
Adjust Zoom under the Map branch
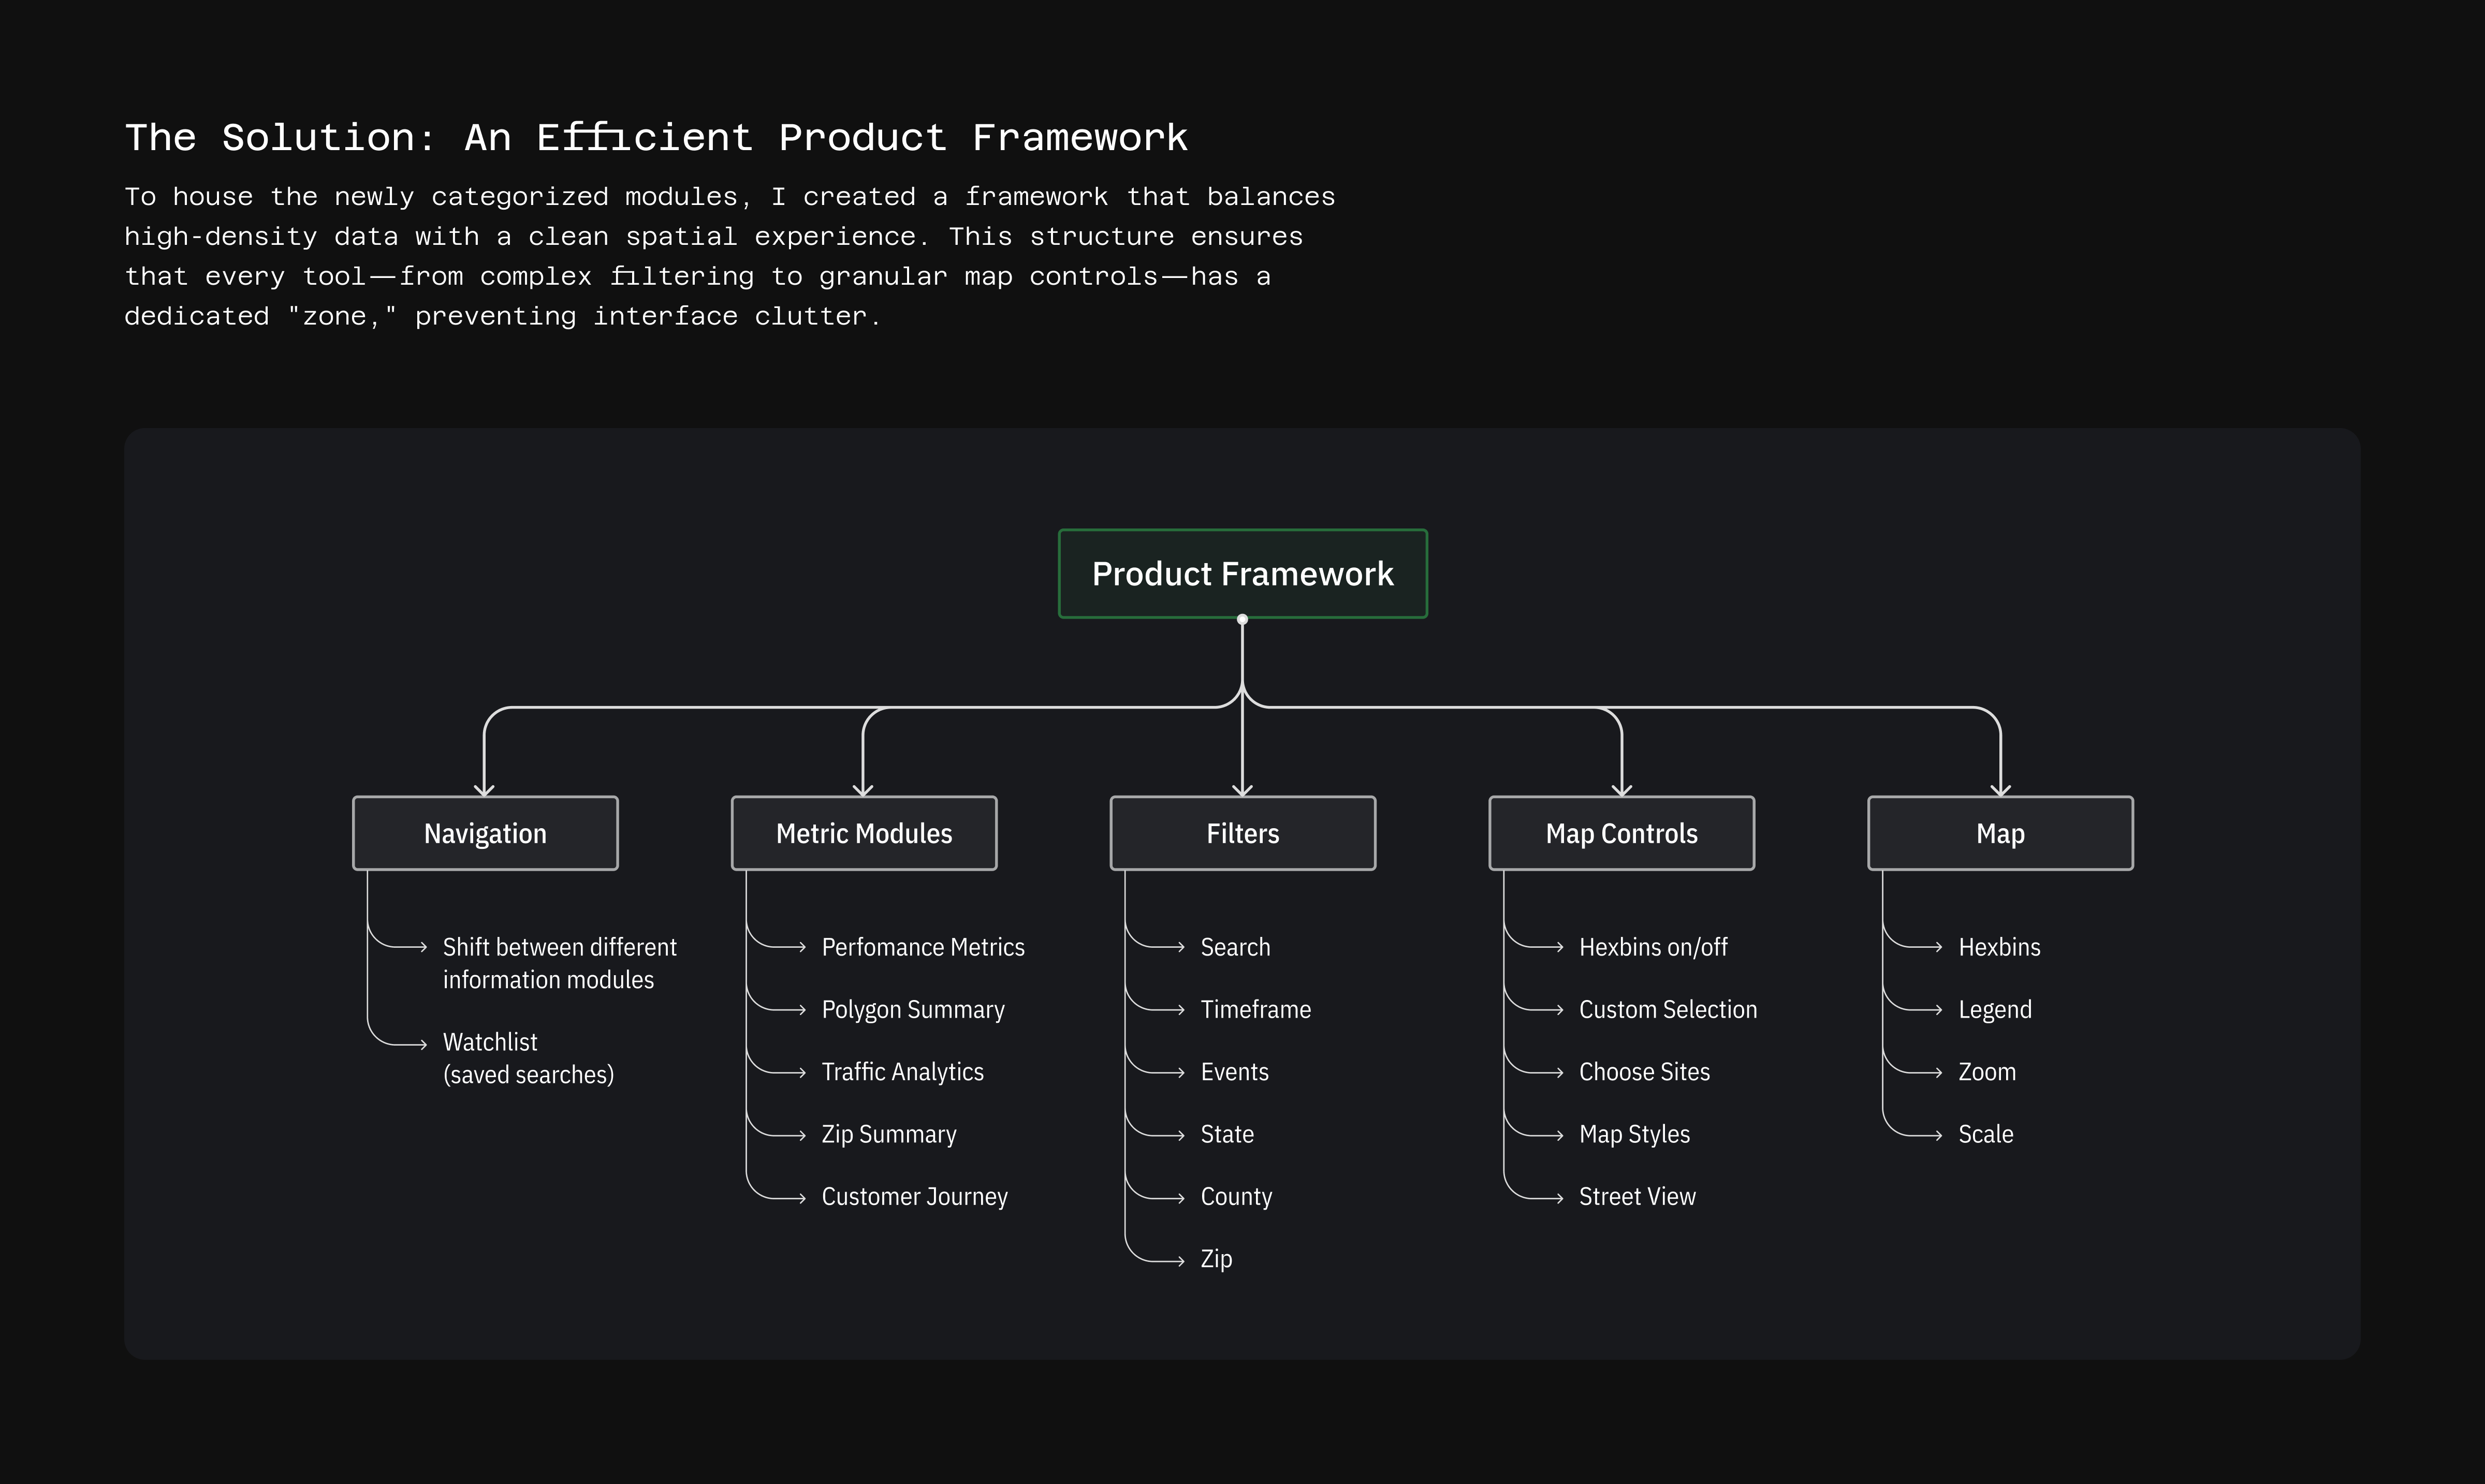(1986, 1071)
